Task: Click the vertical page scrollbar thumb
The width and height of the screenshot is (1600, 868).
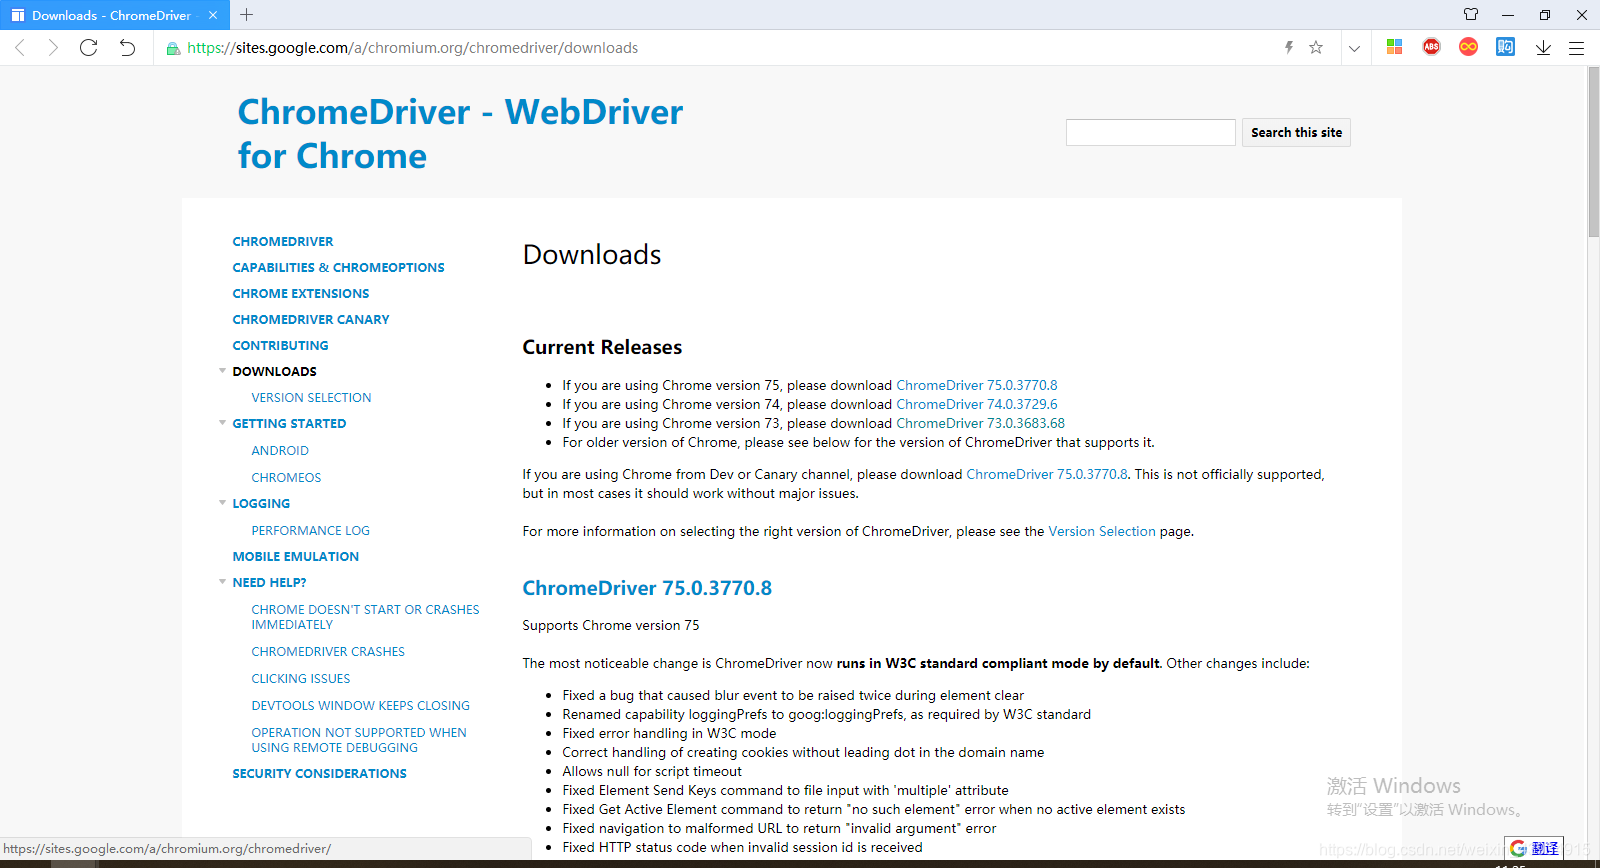Action: (1593, 152)
